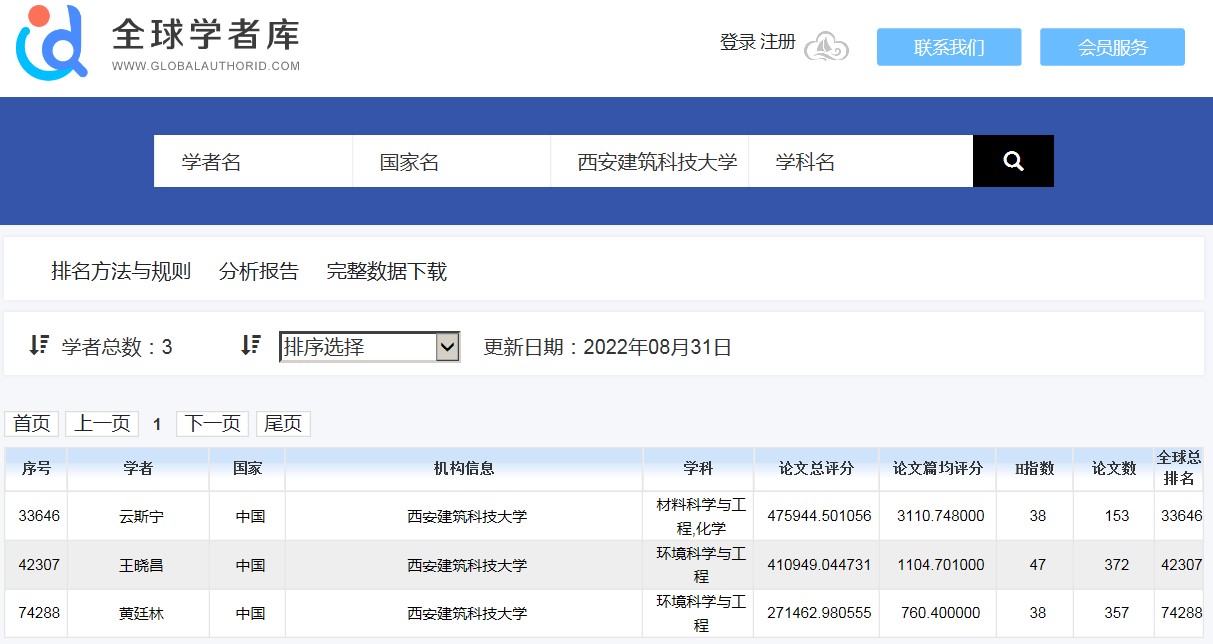Click the 更新日期：2022年08月31日 text
Screen dimensions: 1213x644
pos(608,347)
